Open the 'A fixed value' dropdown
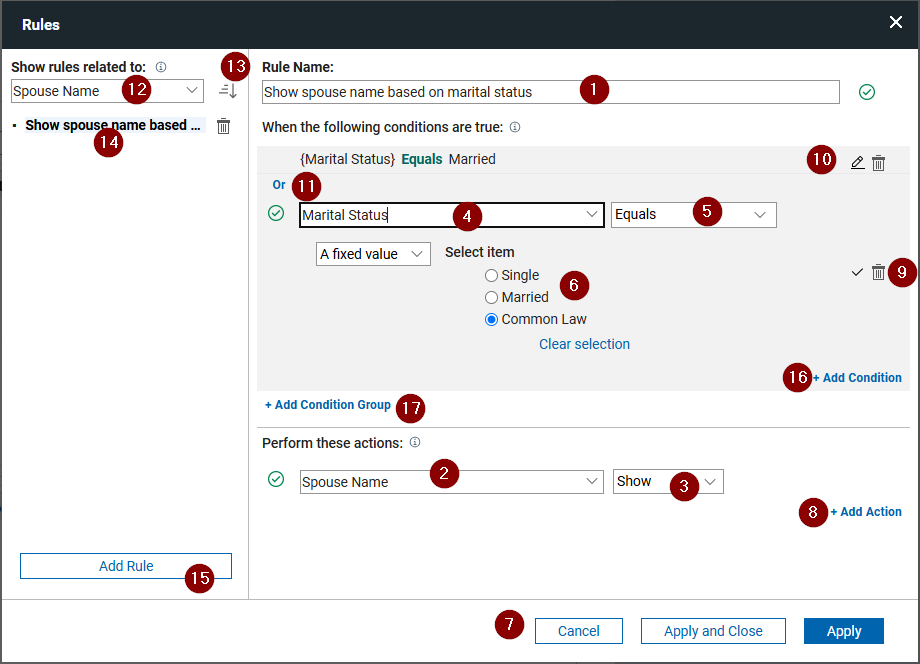The height and width of the screenshot is (664, 920). click(x=373, y=253)
